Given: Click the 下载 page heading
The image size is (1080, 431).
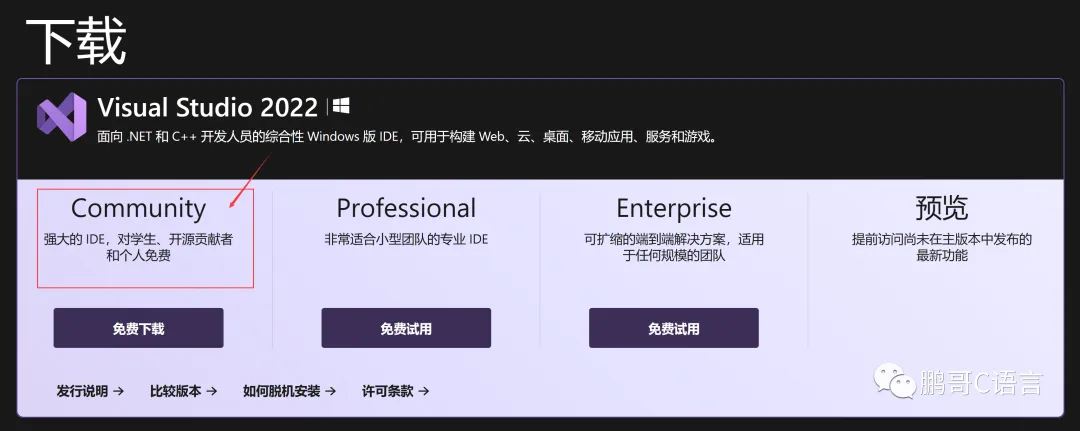Looking at the screenshot, I should tap(76, 41).
